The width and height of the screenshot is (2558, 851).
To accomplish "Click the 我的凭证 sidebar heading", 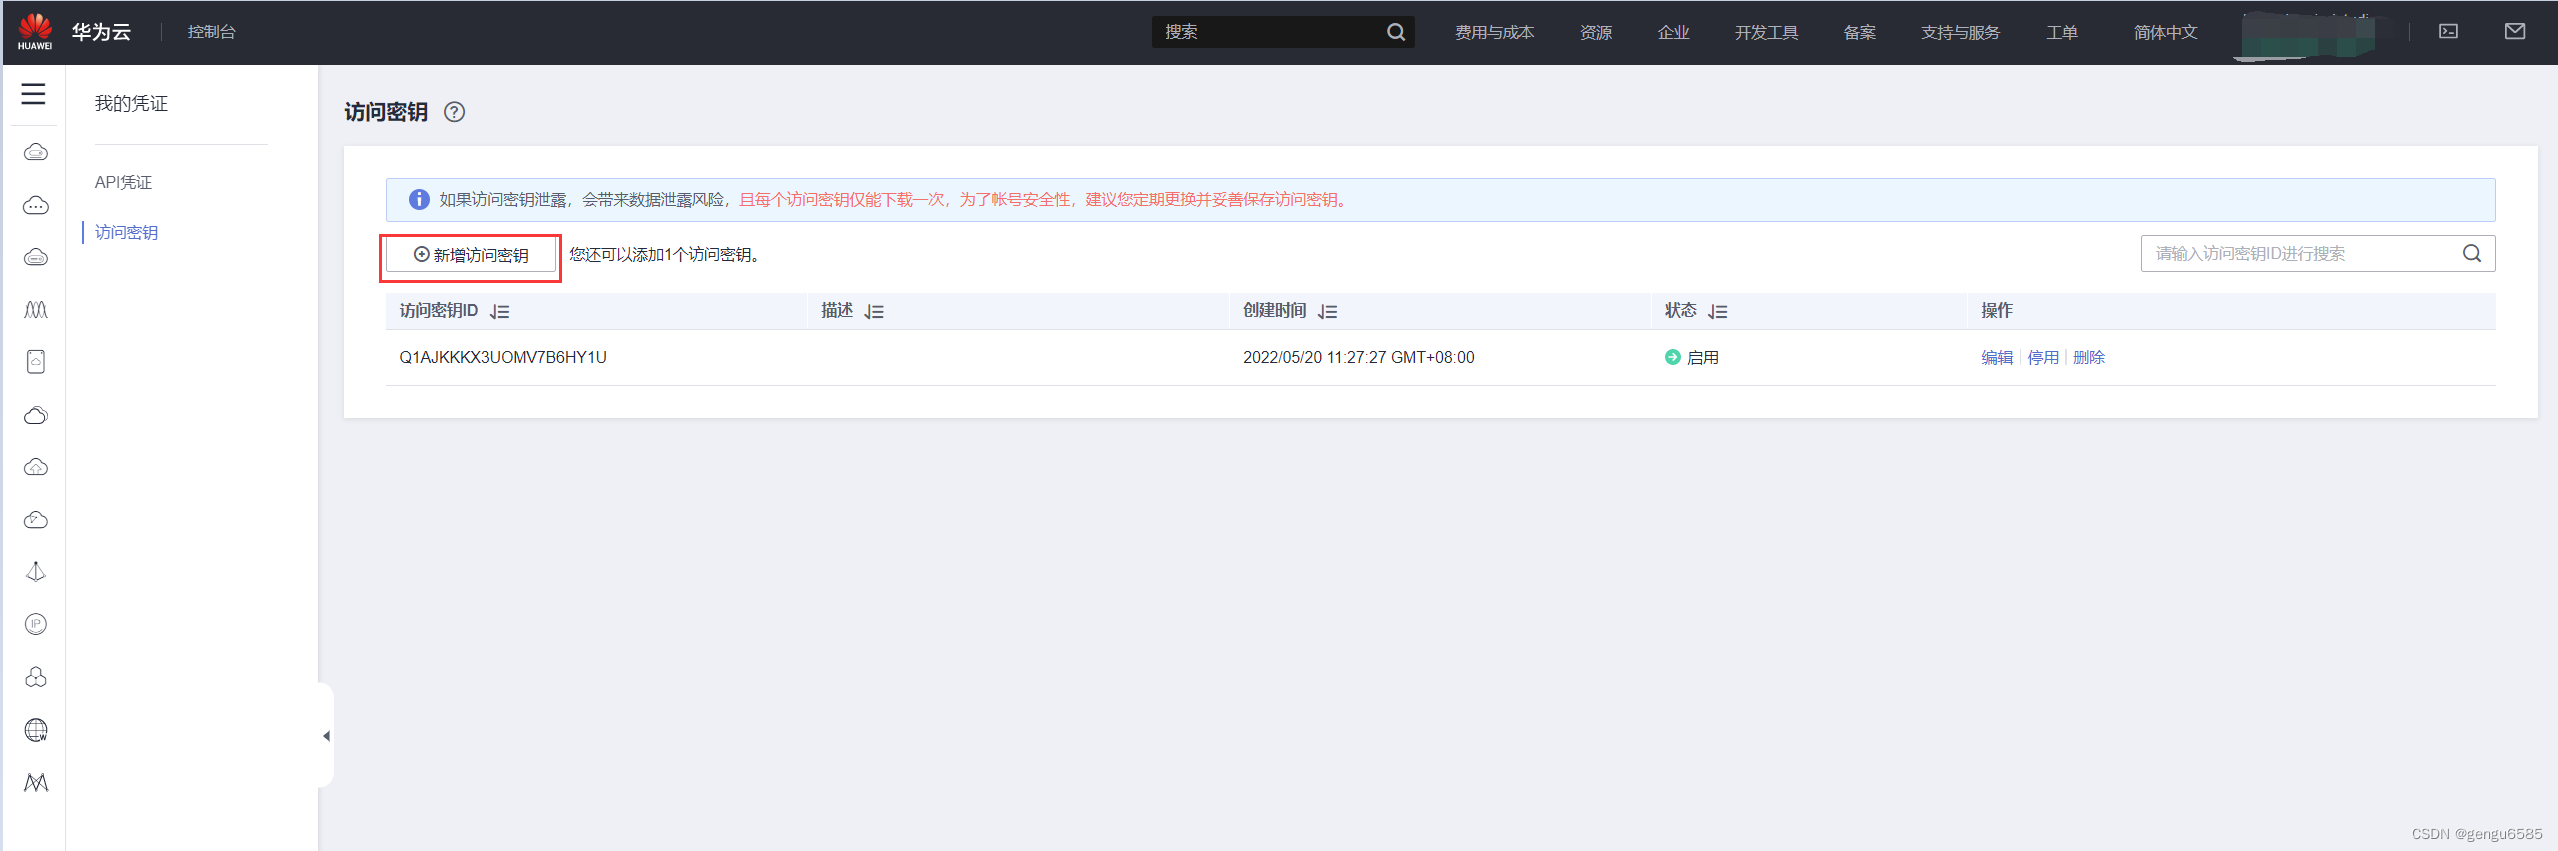I will coord(131,103).
